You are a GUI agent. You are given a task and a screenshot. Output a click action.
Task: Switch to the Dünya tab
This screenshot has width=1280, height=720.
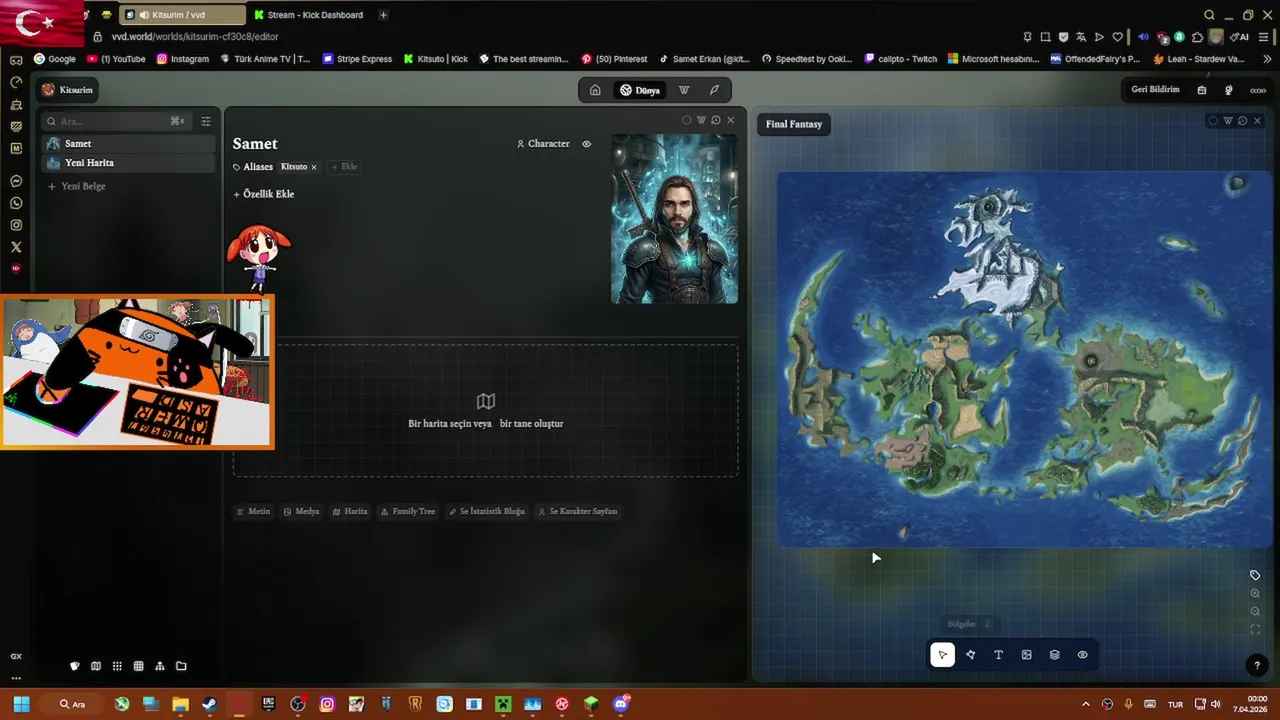(x=640, y=90)
